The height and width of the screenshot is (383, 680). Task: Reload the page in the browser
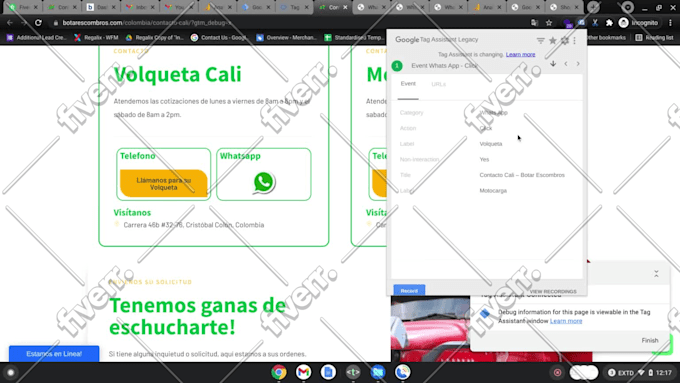38,23
